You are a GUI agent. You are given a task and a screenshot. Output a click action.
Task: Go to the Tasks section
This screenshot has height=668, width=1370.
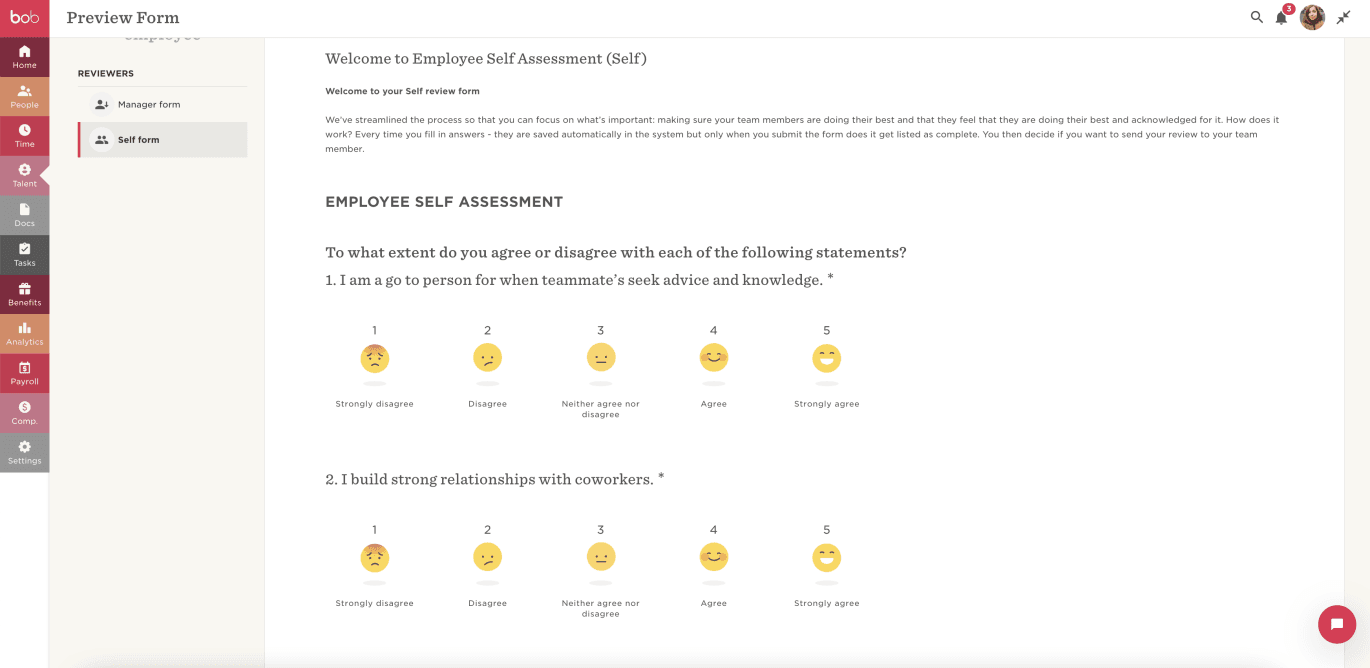point(24,255)
